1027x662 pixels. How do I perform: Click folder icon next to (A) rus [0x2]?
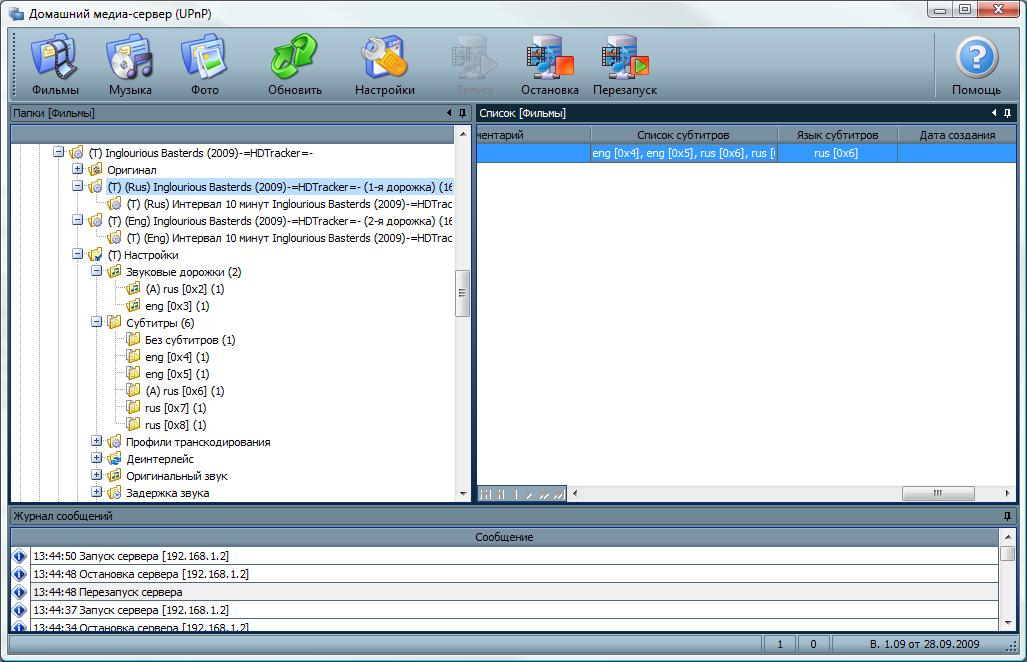click(x=133, y=289)
